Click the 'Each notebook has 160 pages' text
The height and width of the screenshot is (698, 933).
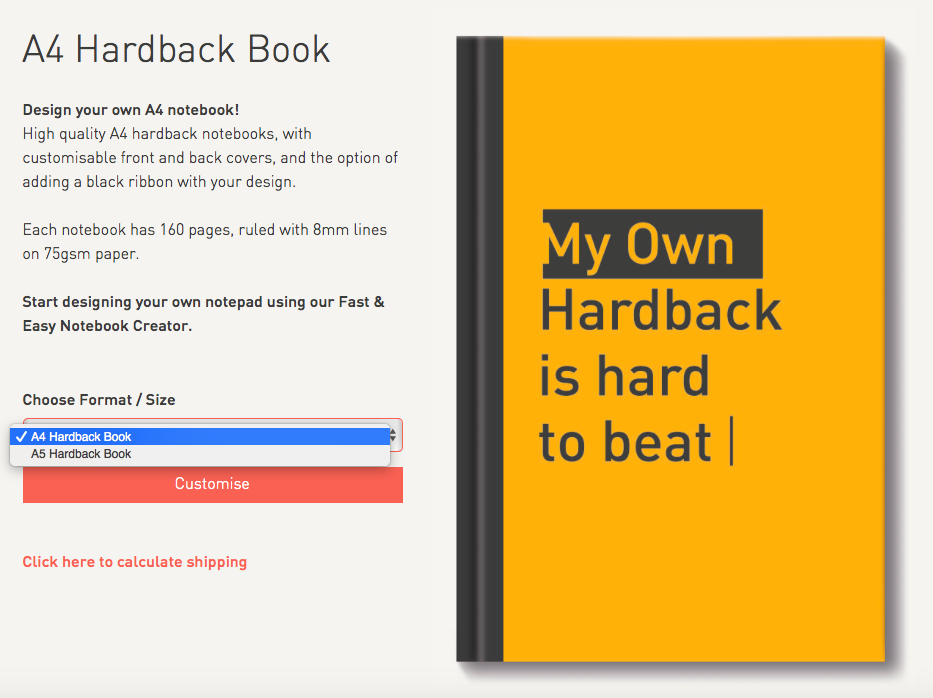click(205, 230)
